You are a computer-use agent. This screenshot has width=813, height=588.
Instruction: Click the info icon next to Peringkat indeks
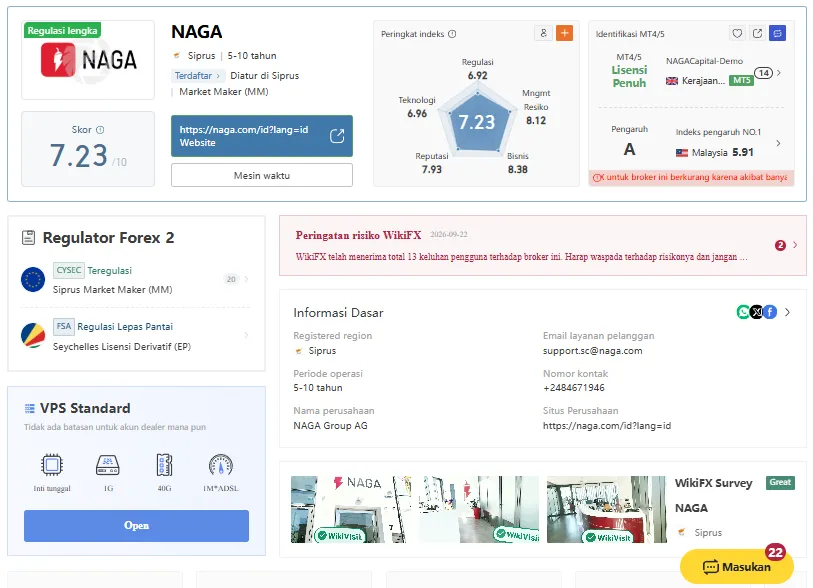click(x=452, y=34)
